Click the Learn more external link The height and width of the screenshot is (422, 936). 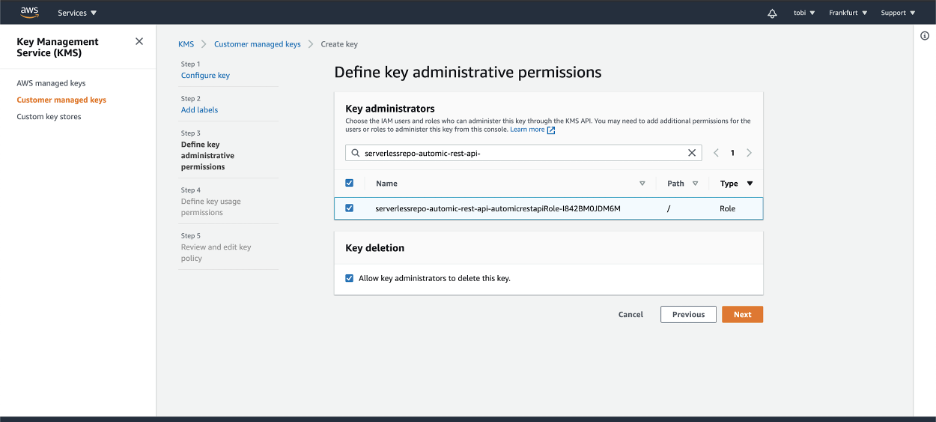point(532,130)
